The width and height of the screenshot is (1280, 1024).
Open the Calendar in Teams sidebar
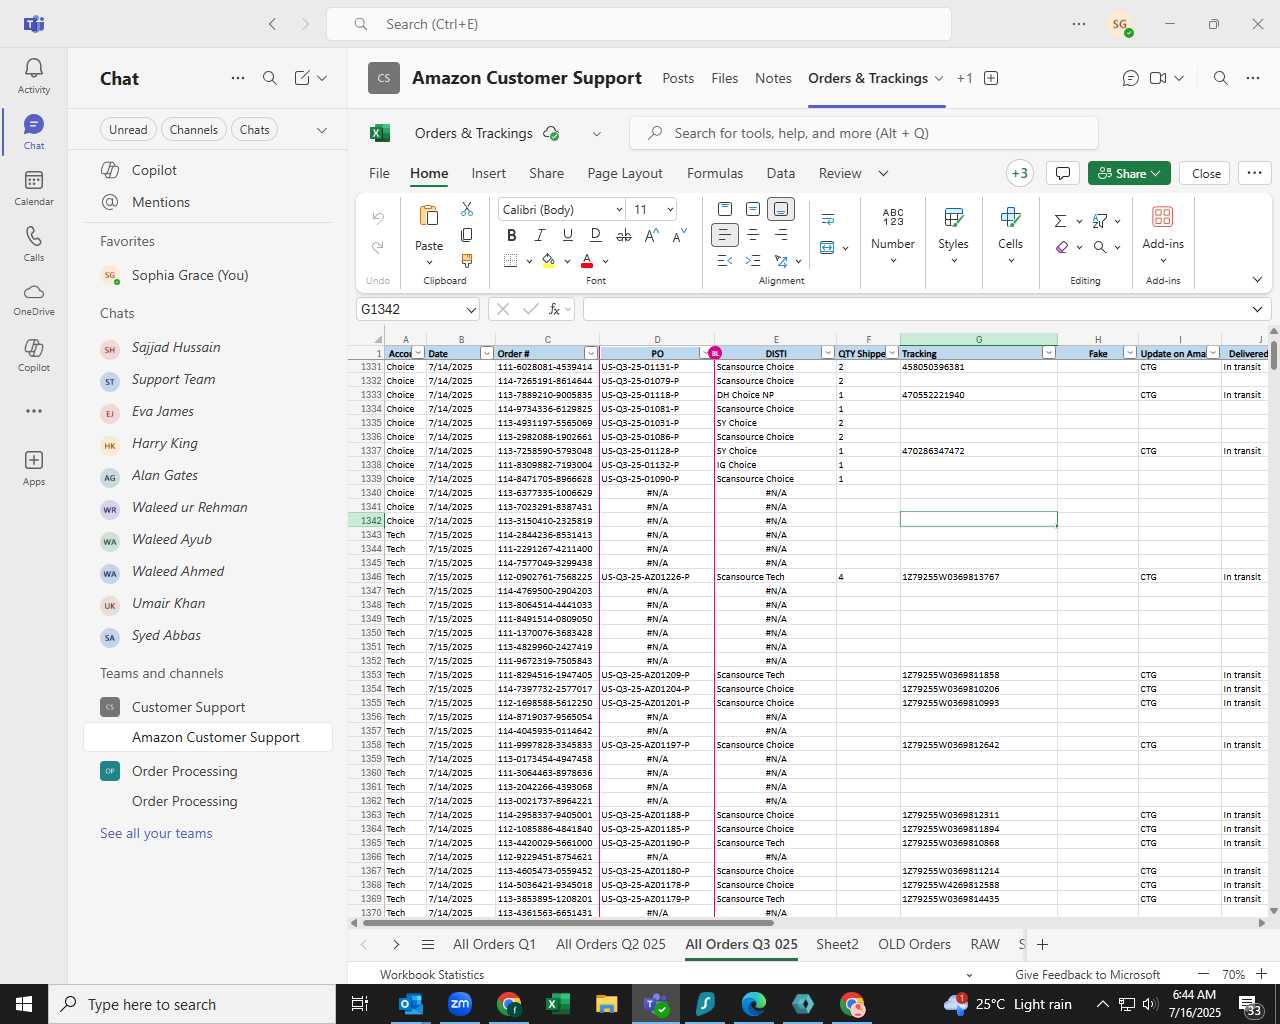34,188
